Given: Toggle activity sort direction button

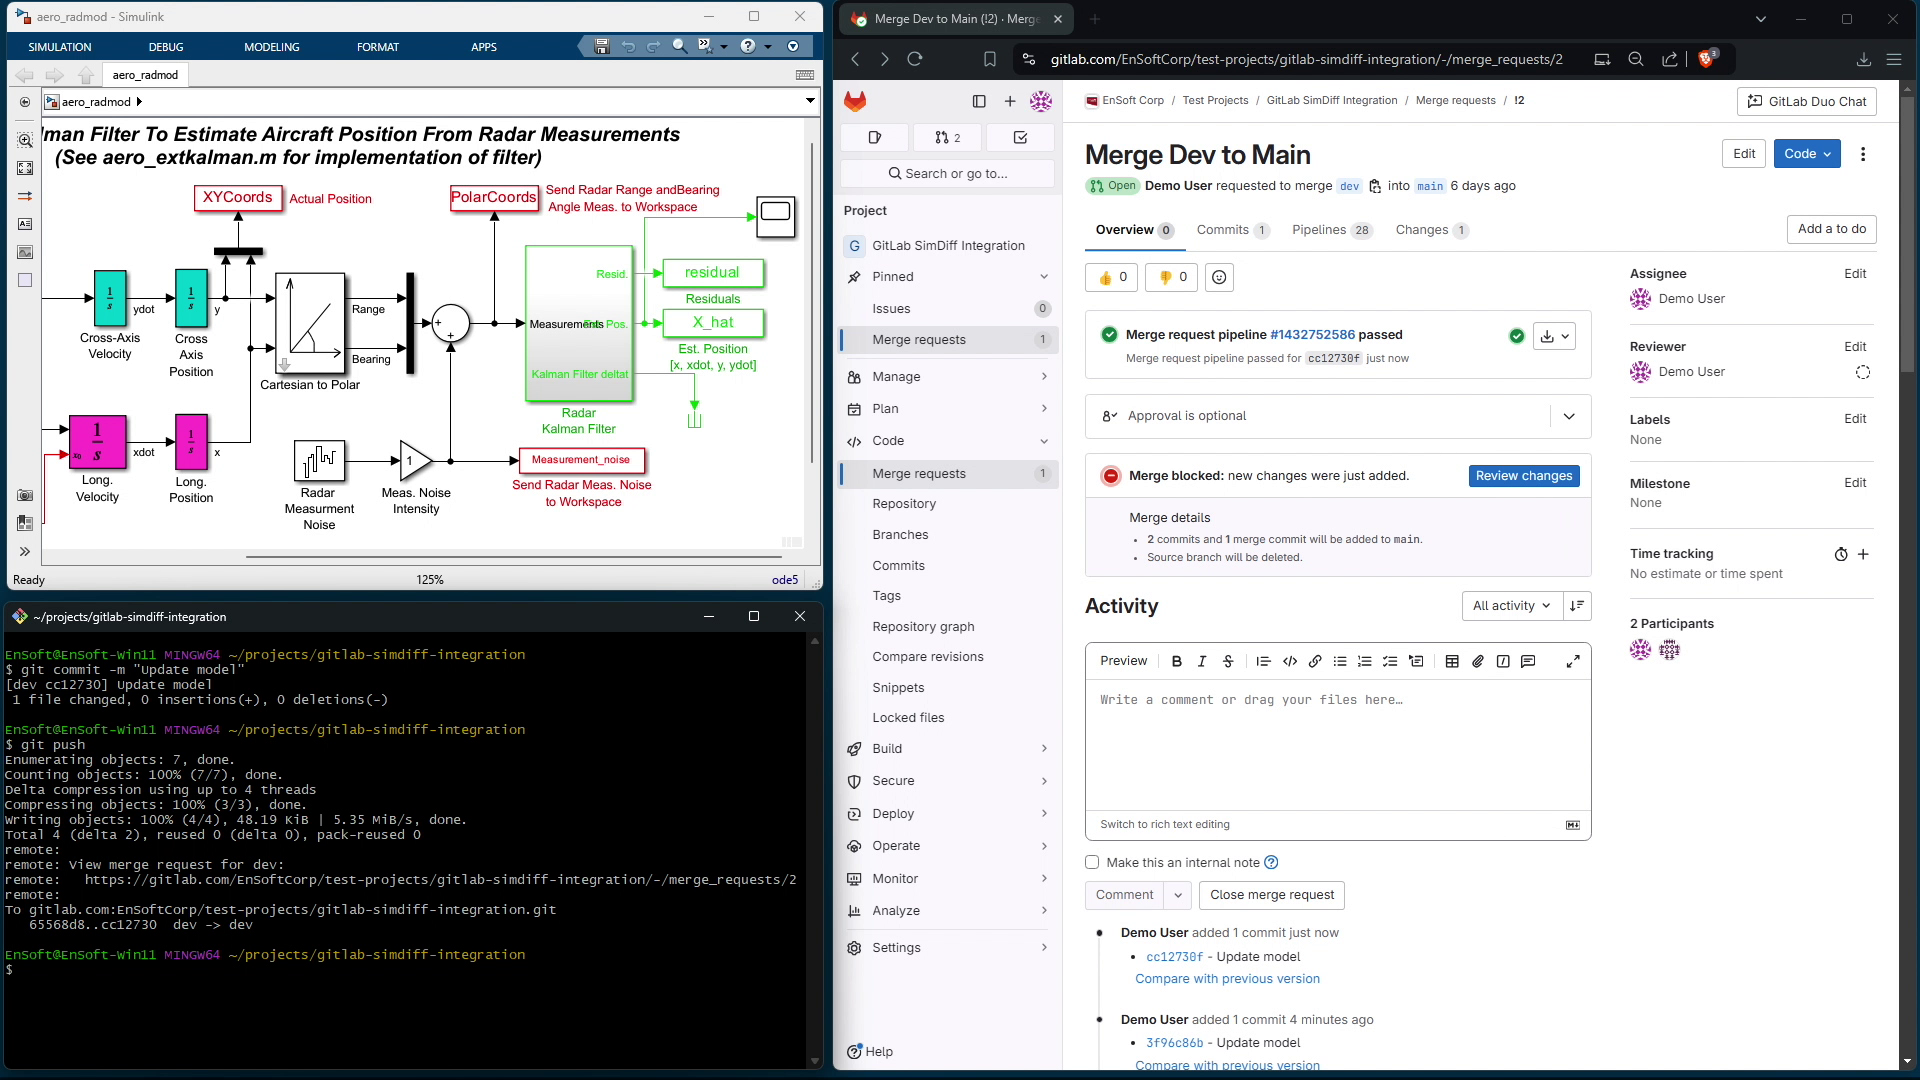Looking at the screenshot, I should pos(1577,605).
